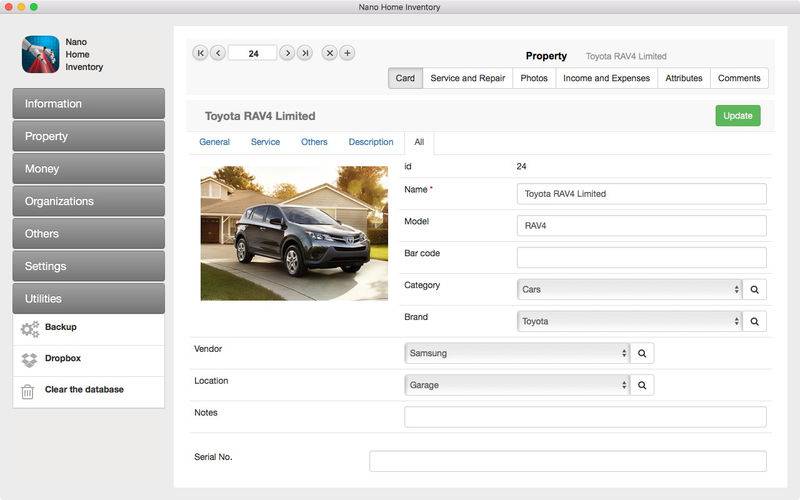The image size is (800, 500).
Task: Open the Category dropdown showing Cars
Action: [630, 289]
